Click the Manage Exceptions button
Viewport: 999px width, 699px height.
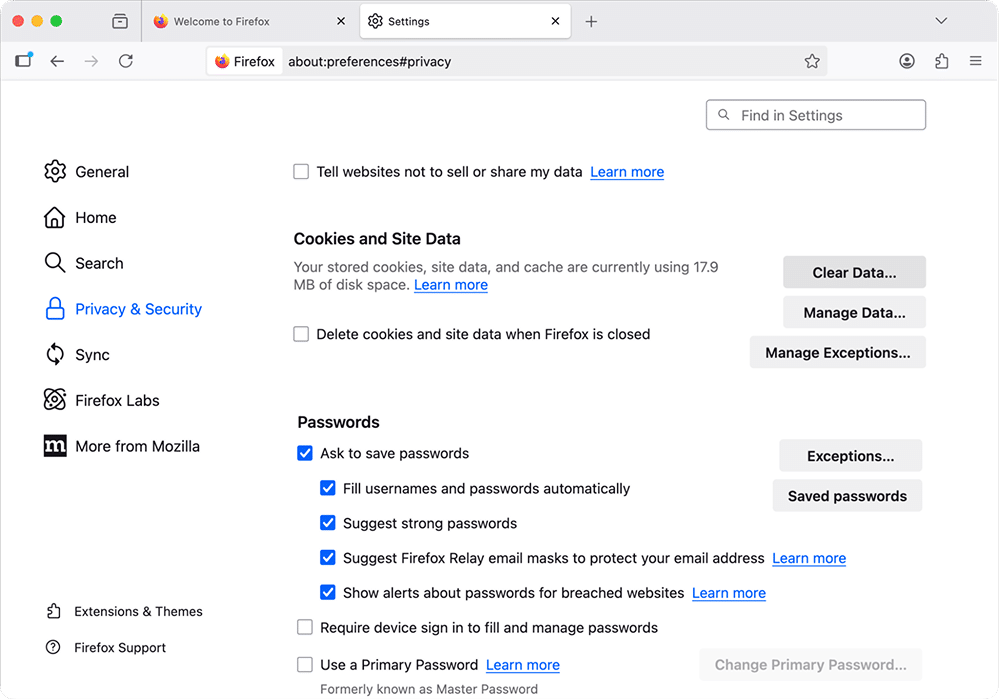click(837, 352)
